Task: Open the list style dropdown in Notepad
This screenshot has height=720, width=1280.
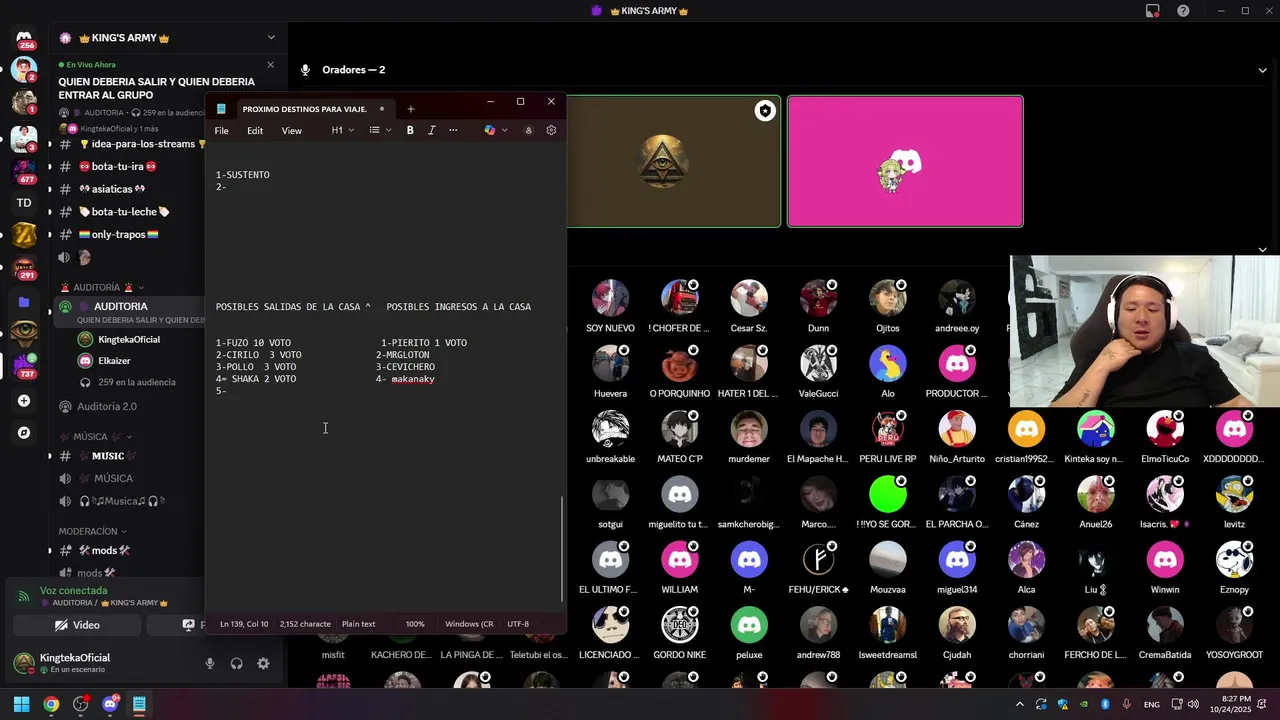Action: pyautogui.click(x=380, y=130)
